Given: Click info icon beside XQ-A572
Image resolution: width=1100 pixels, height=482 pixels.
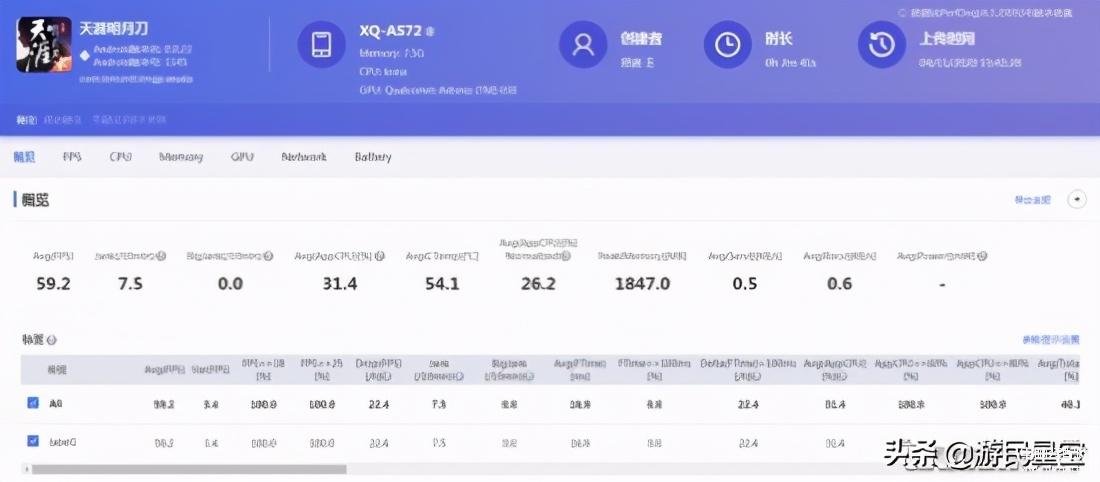Looking at the screenshot, I should tap(430, 32).
